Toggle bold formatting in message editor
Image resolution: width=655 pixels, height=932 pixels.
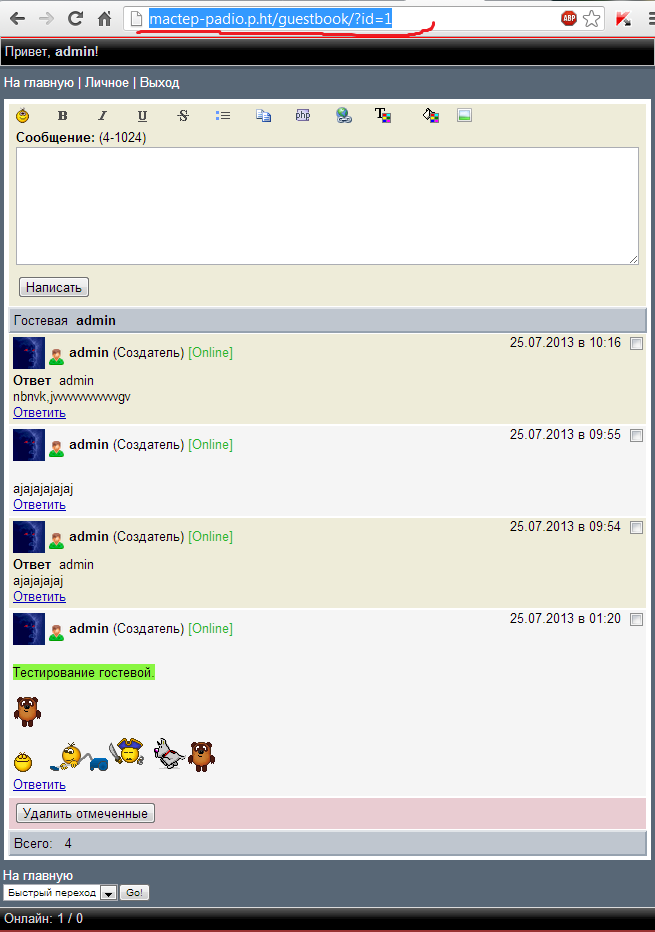[x=62, y=115]
